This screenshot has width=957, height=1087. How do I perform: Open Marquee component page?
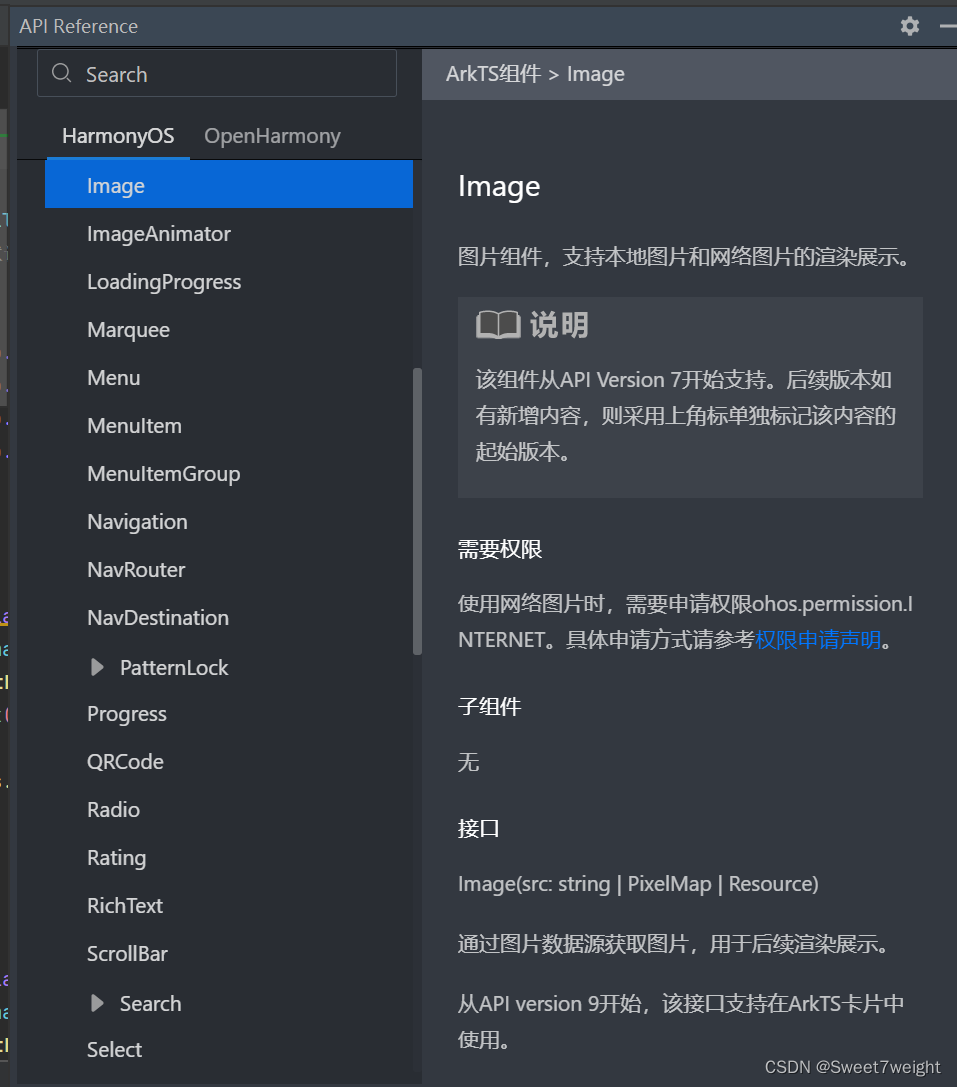pos(128,330)
